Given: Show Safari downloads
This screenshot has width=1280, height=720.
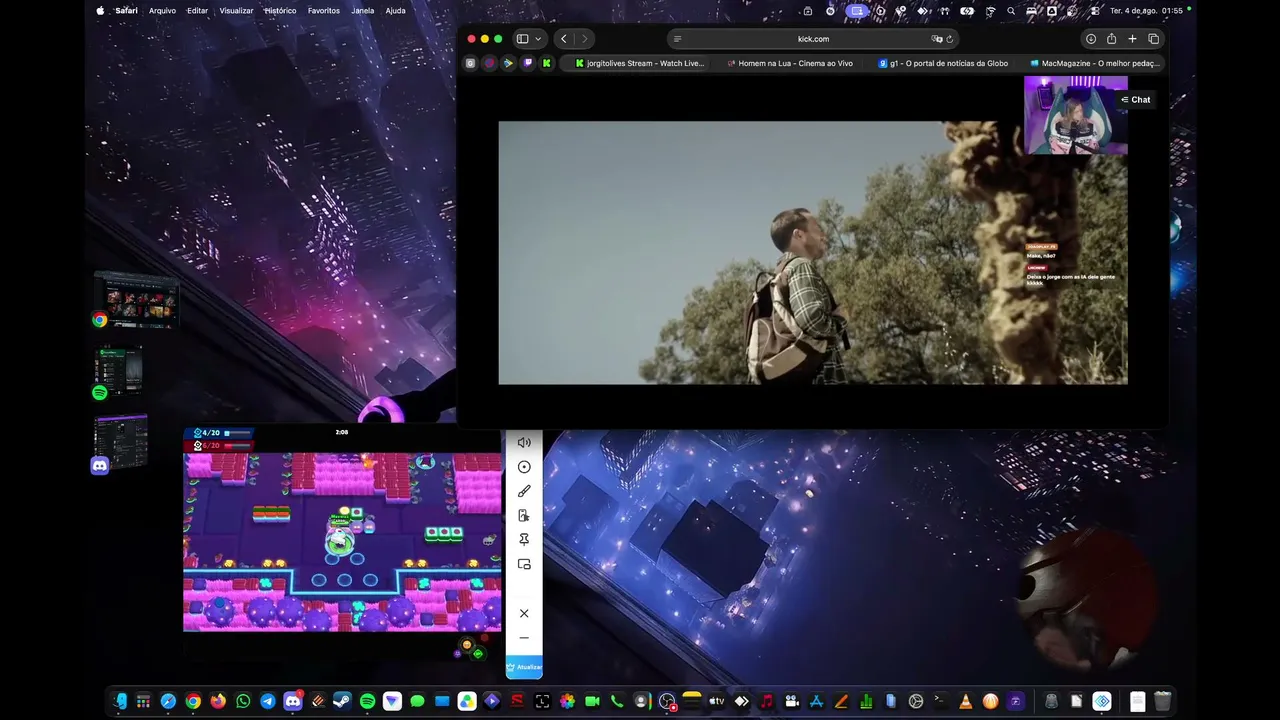Looking at the screenshot, I should [x=1091, y=39].
